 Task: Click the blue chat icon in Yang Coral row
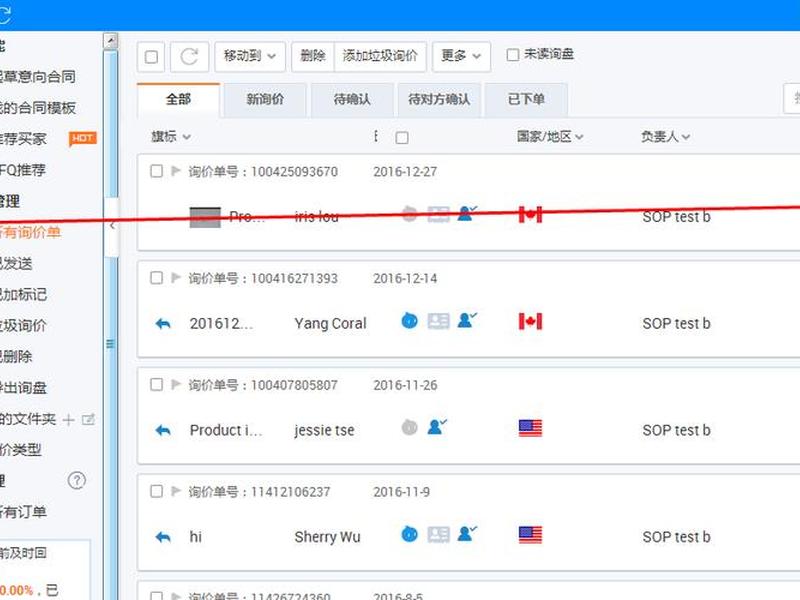pos(409,320)
